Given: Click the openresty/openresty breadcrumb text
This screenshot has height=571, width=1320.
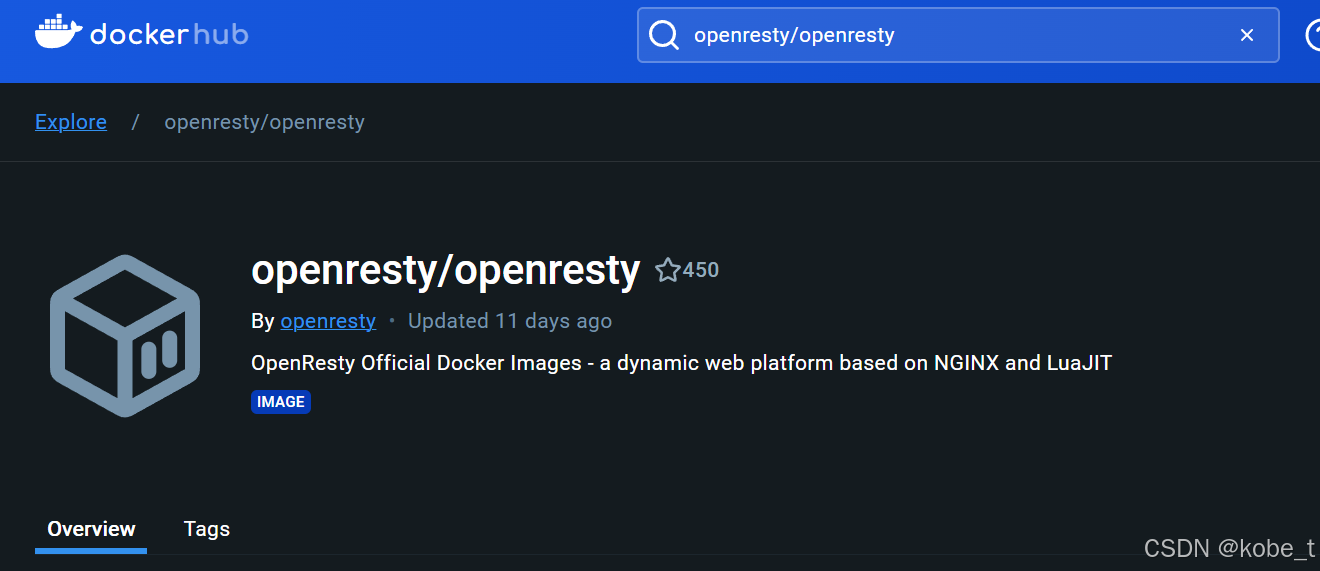Looking at the screenshot, I should (x=264, y=122).
